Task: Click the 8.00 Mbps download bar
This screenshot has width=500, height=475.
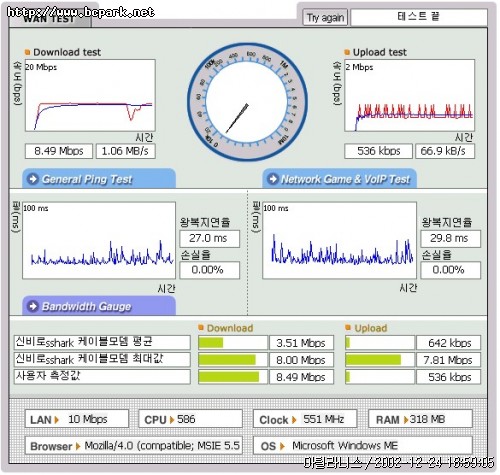Action: pyautogui.click(x=233, y=360)
